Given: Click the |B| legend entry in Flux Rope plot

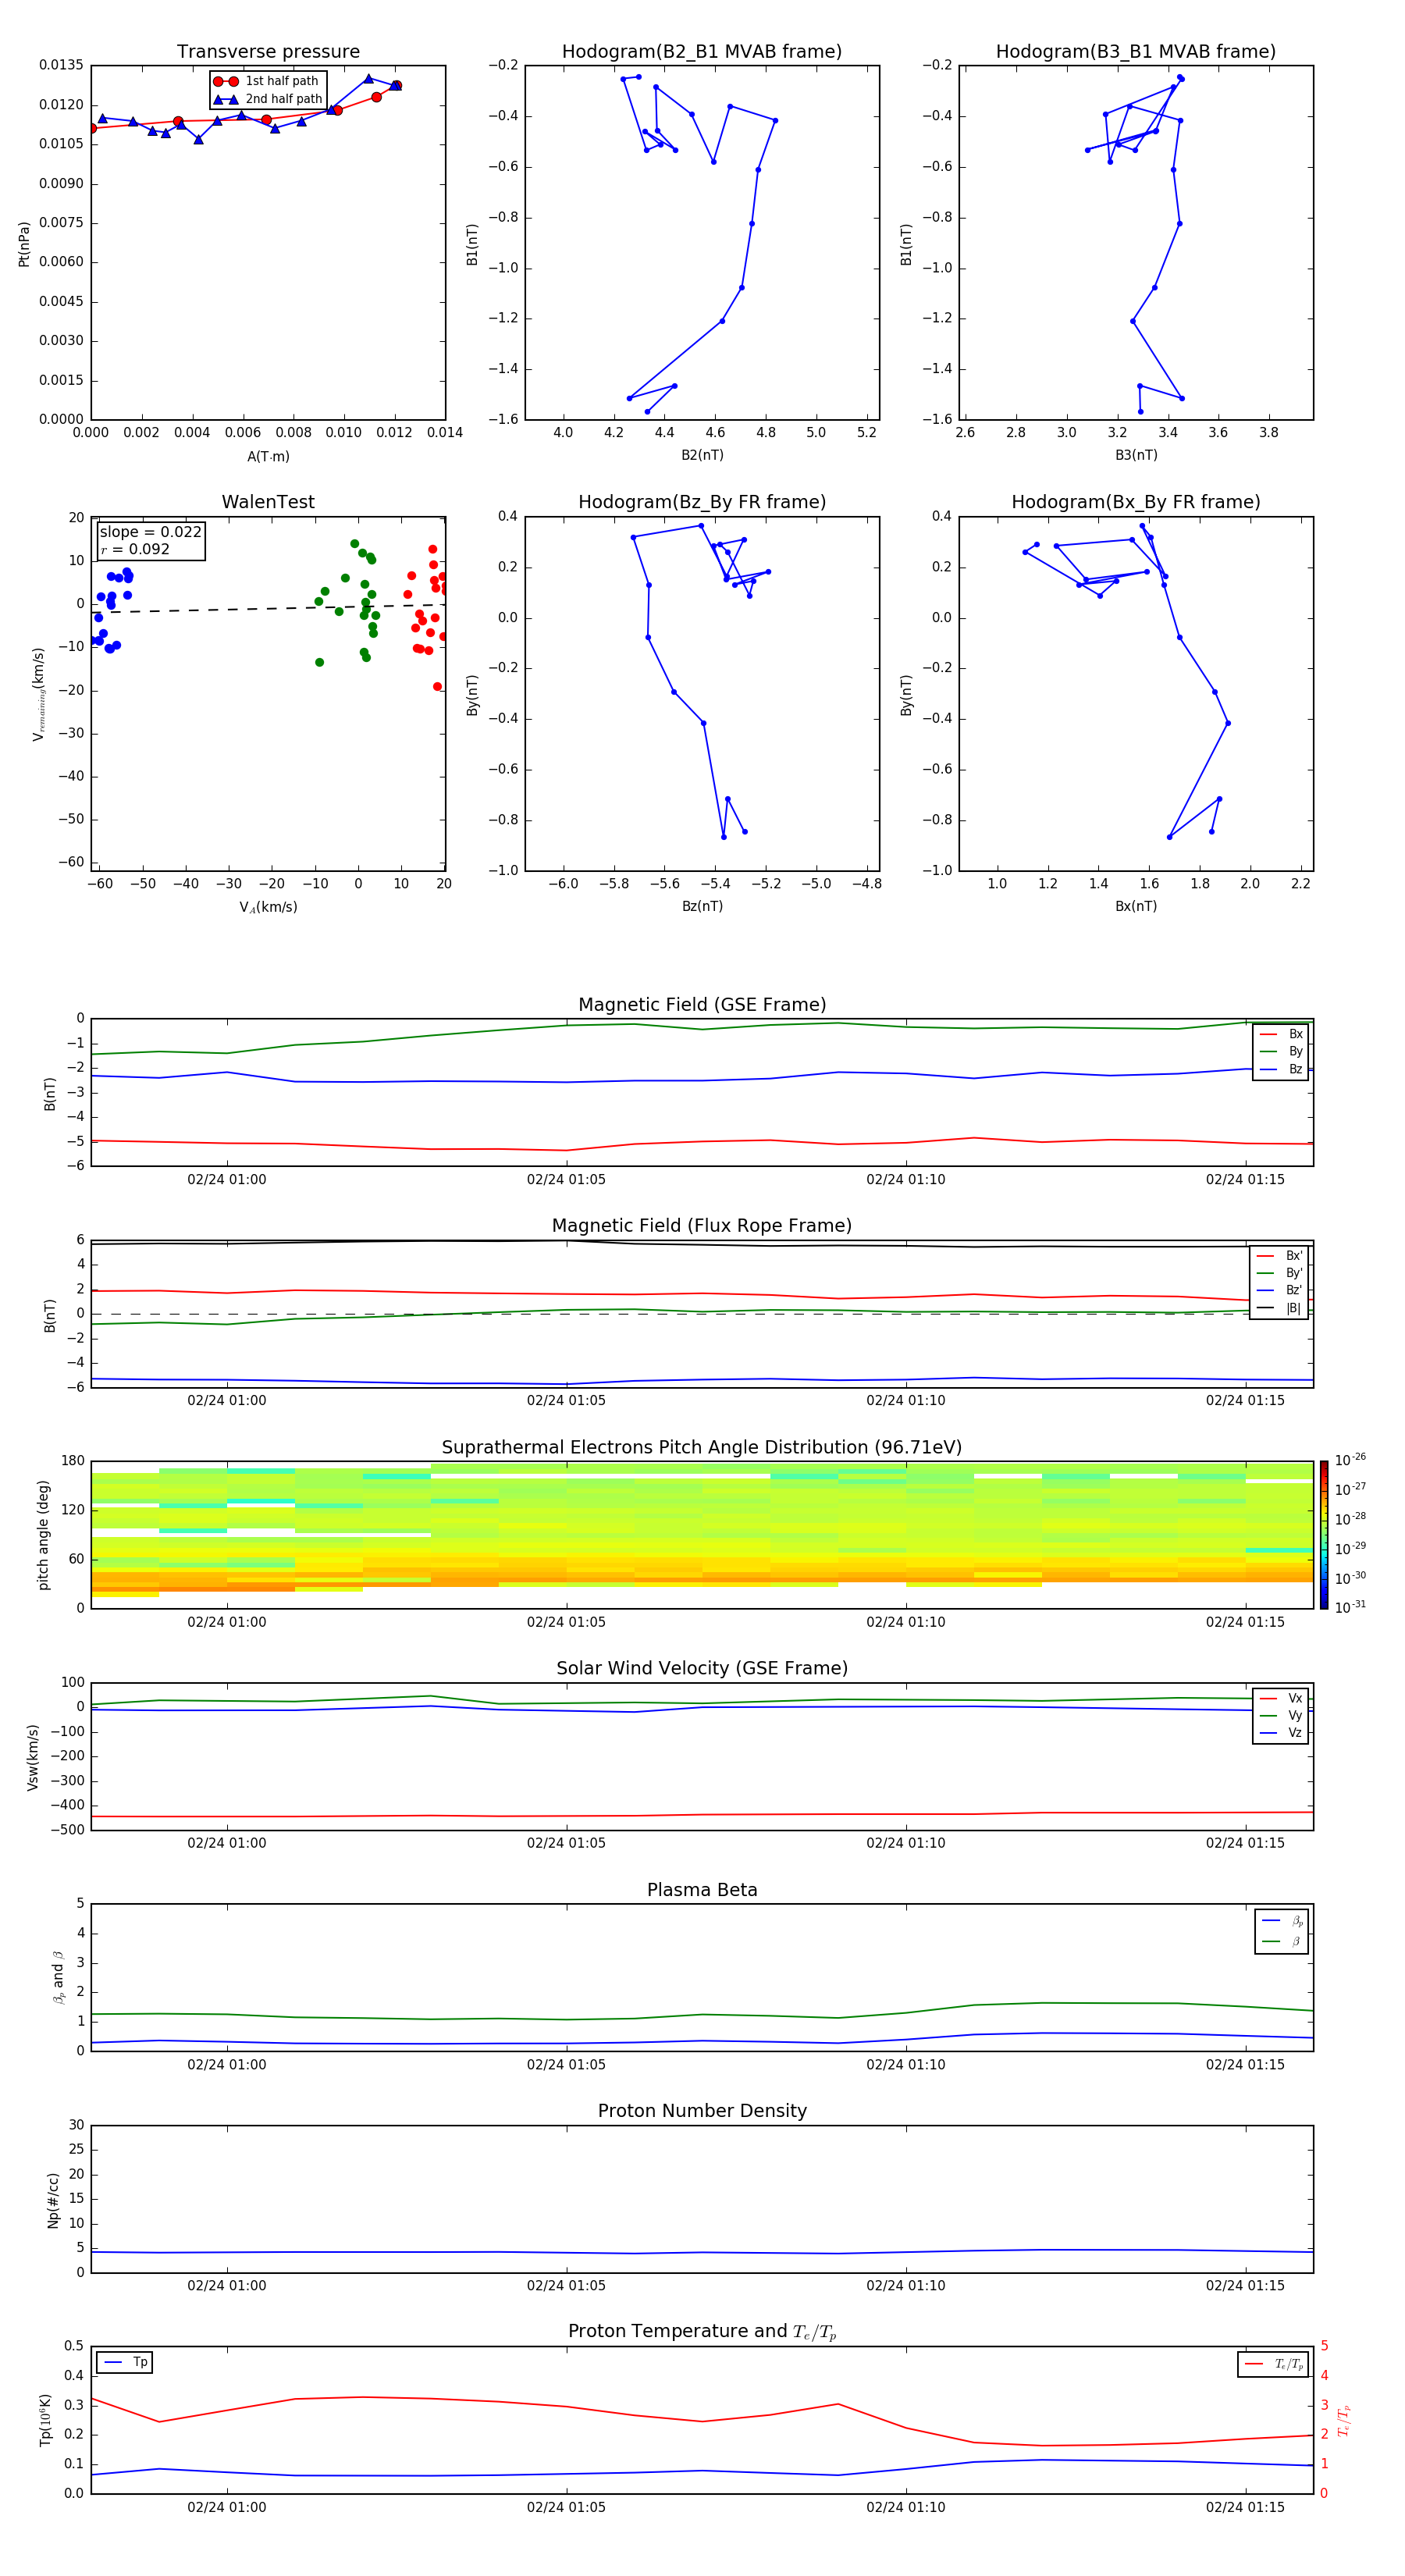Looking at the screenshot, I should click(x=1279, y=1308).
